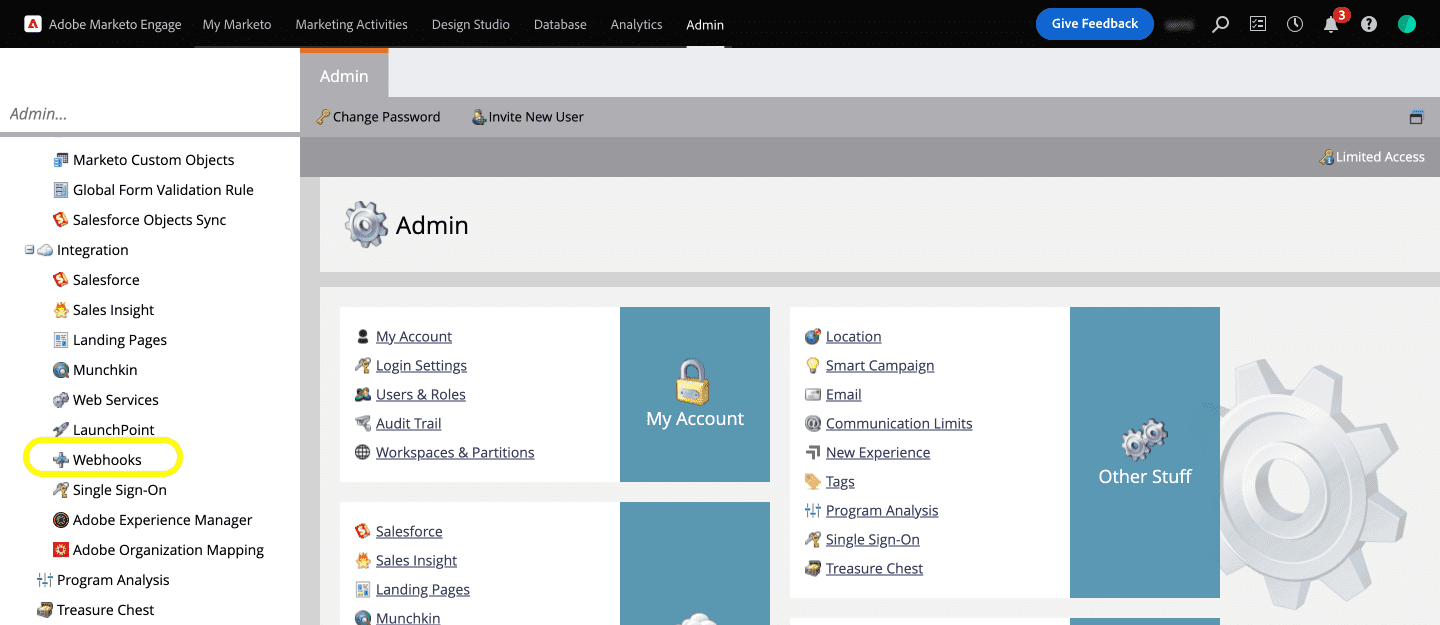Click the Adobe Organization Mapping icon
The image size is (1440, 625).
[x=61, y=550]
